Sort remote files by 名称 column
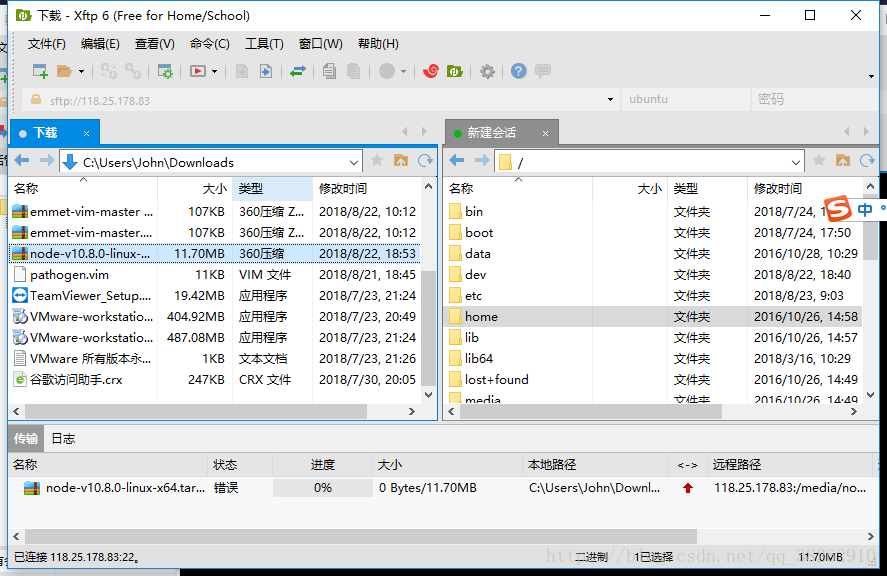887x576 pixels. pyautogui.click(x=518, y=188)
